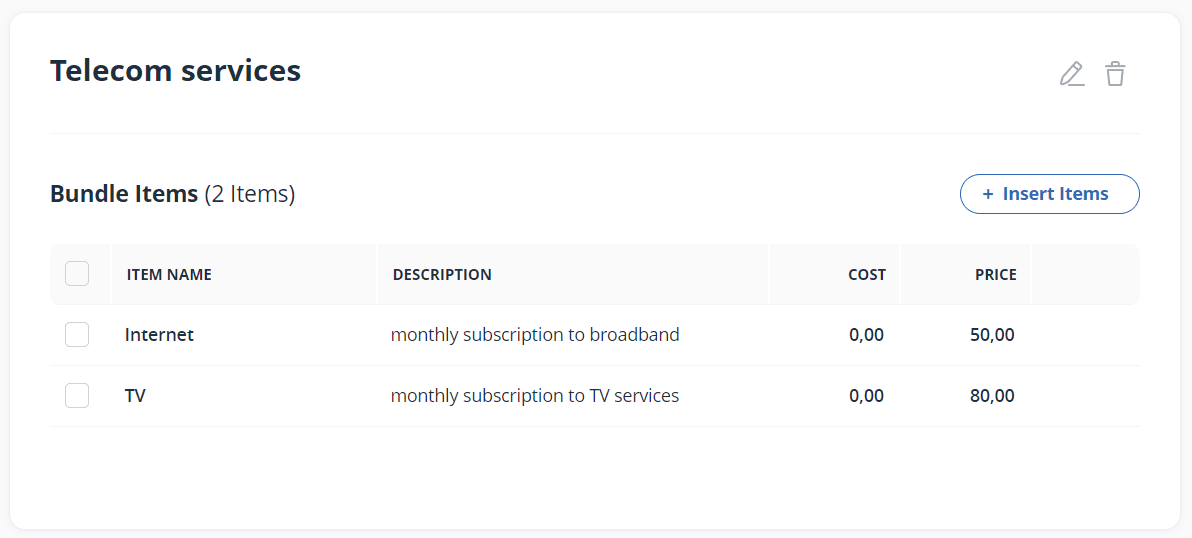Click the trash icon to delete the bundle
This screenshot has height=538, width=1192.
[x=1115, y=74]
